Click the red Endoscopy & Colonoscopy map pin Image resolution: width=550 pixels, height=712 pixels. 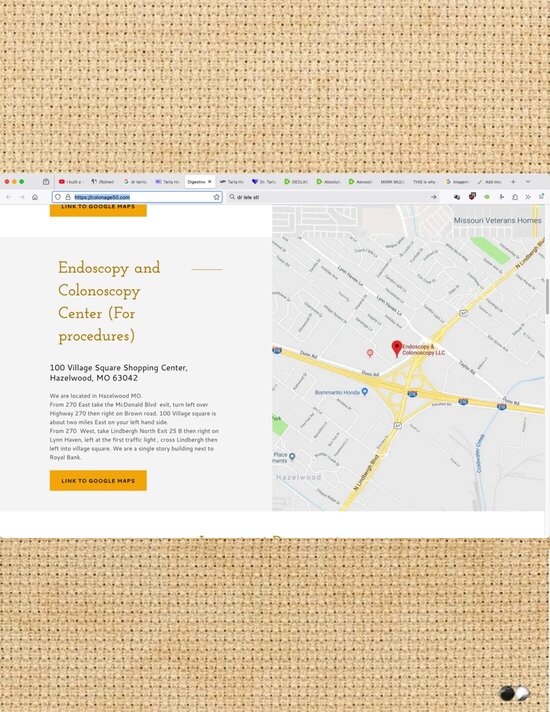[x=397, y=348]
